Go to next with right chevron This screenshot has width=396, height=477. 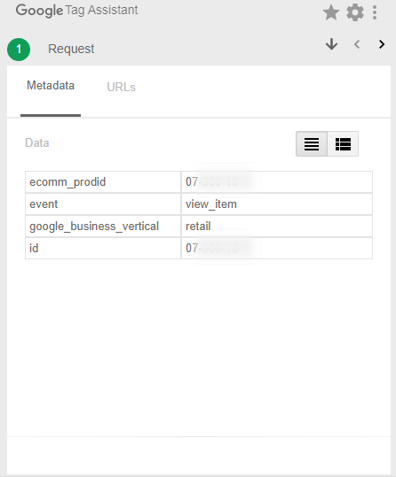(x=382, y=44)
